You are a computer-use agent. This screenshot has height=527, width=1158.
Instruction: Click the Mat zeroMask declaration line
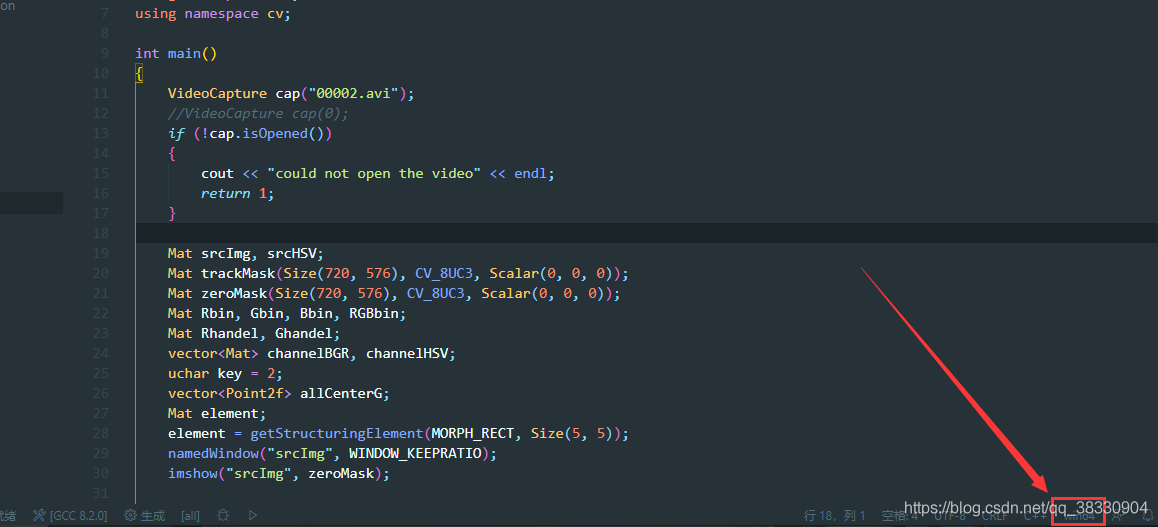coord(394,292)
